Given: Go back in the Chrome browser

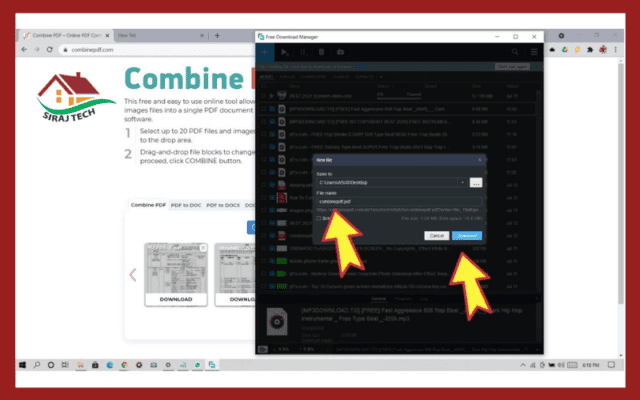Looking at the screenshot, I should click(x=24, y=49).
